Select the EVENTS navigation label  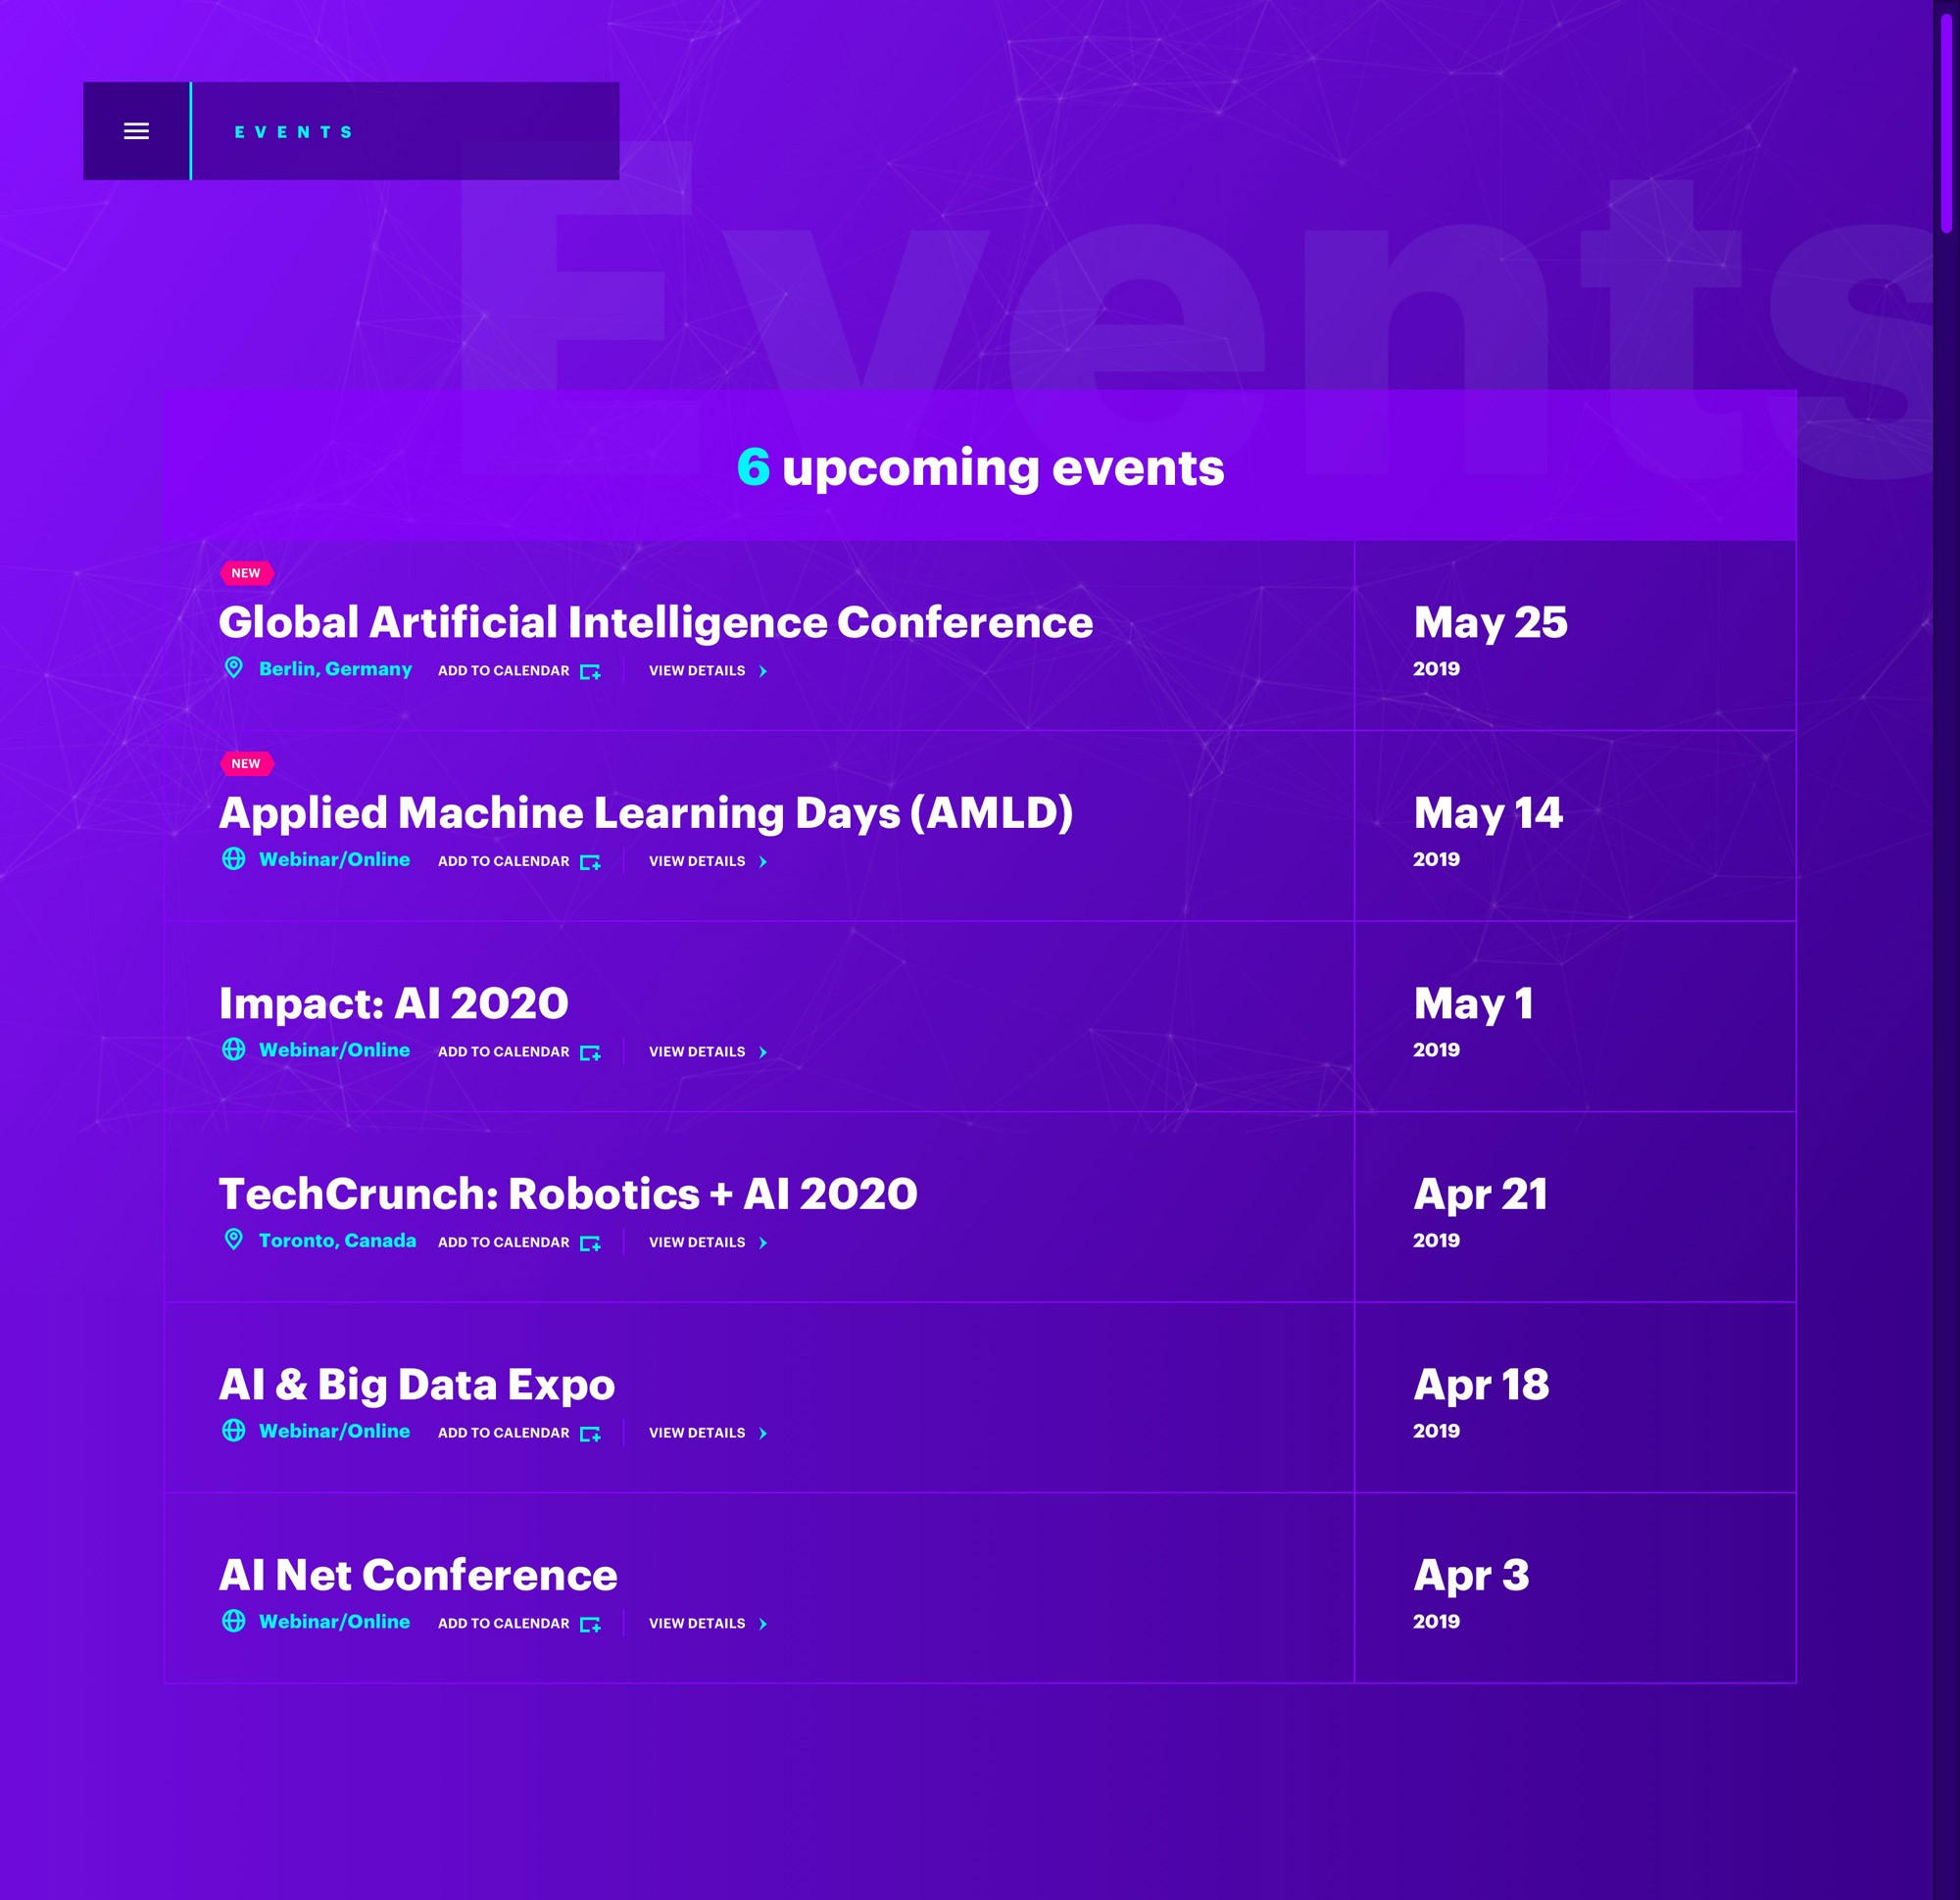tap(293, 132)
